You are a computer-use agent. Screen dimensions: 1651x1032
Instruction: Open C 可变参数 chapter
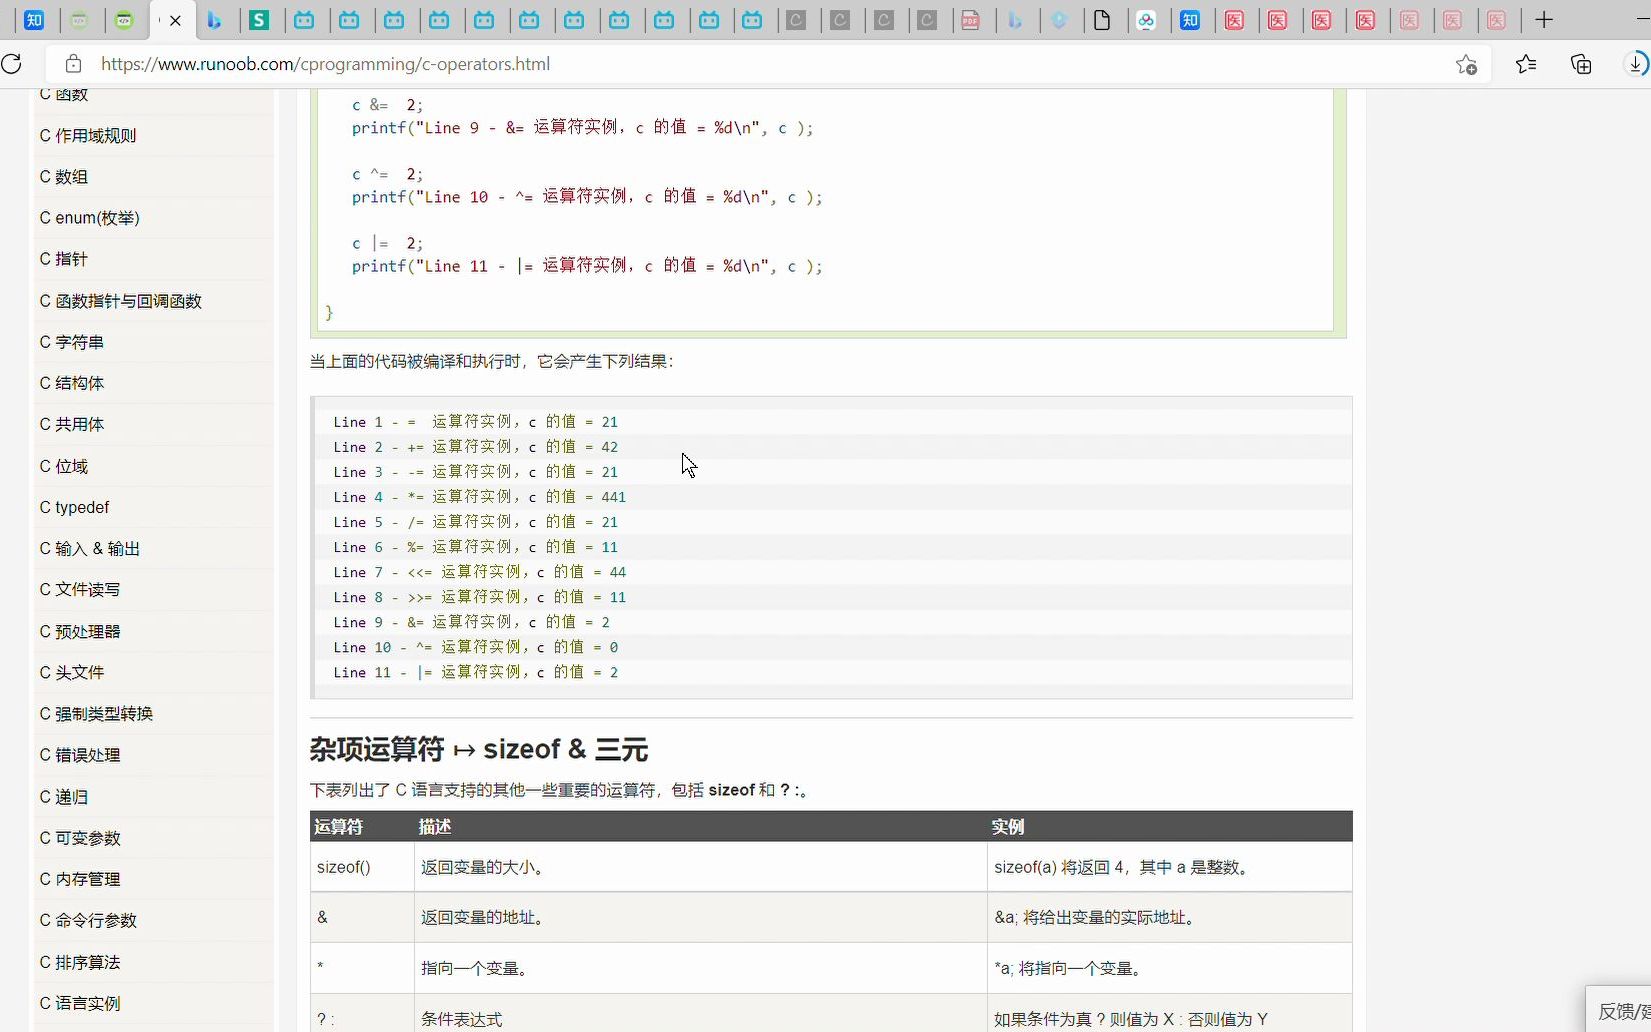[x=80, y=838]
